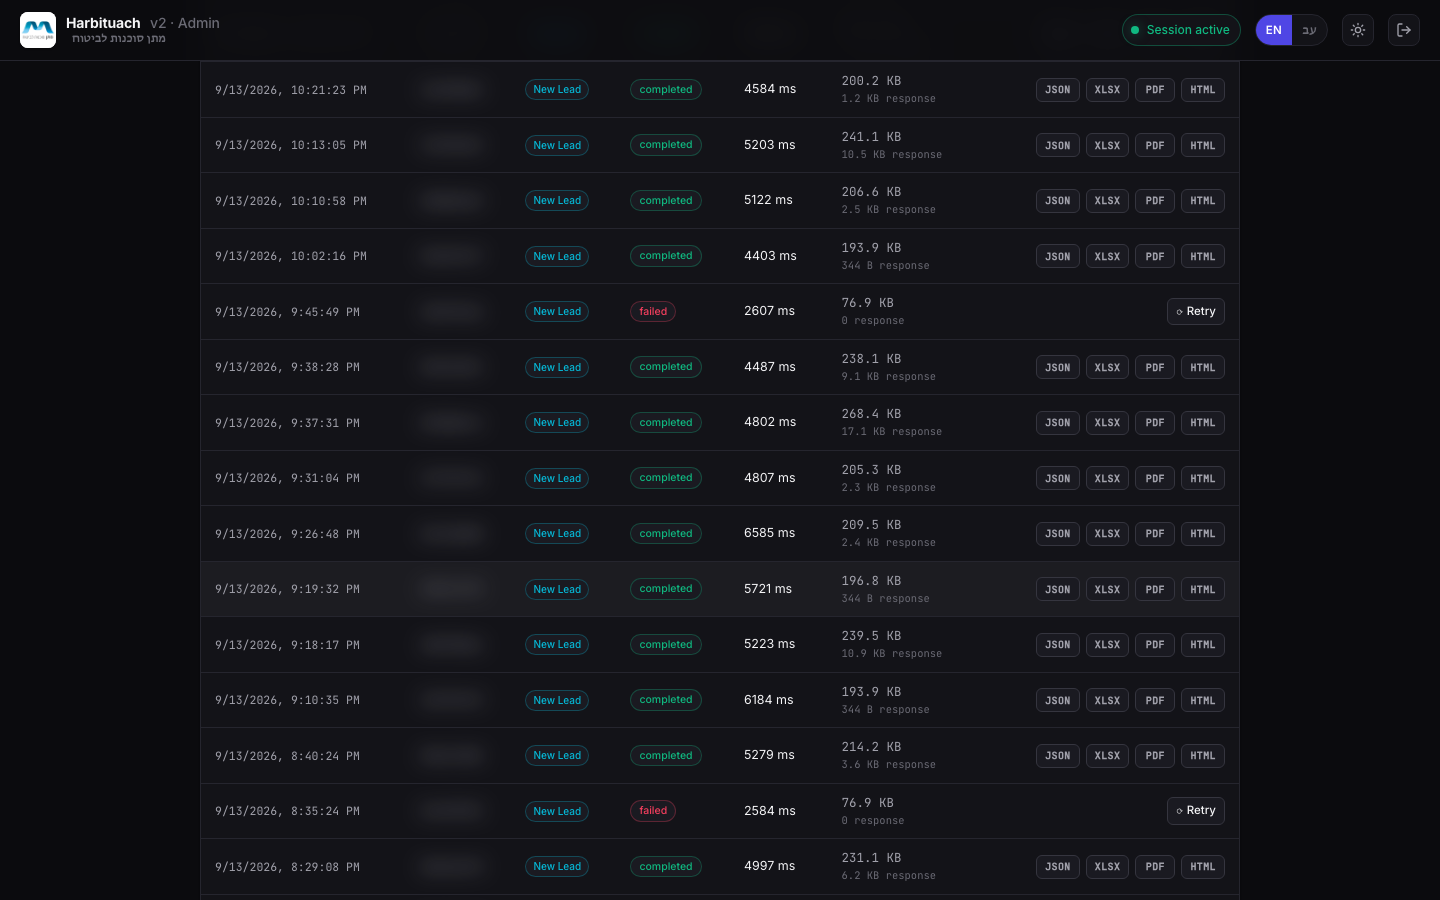This screenshot has height=900, width=1440.
Task: Export XLSX for the 9:38:28 PM row
Action: click(1107, 368)
